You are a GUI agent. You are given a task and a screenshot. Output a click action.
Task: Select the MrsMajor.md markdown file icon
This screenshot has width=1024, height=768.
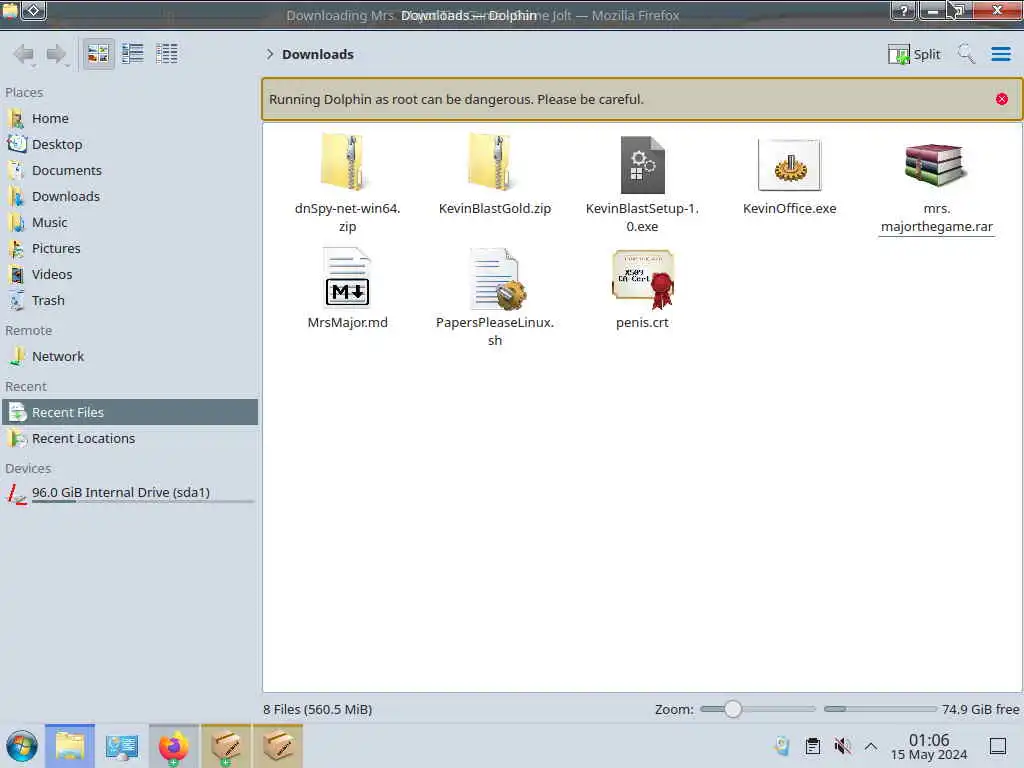(x=347, y=278)
